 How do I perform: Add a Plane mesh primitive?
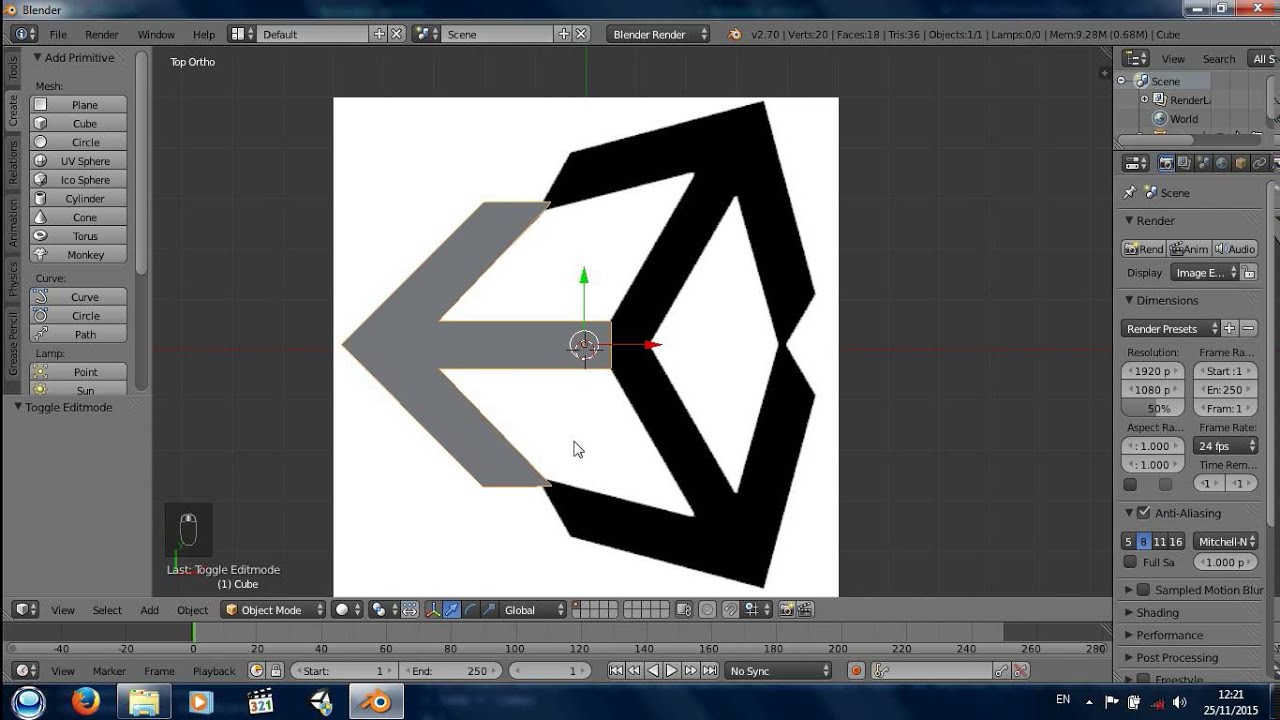(x=78, y=104)
